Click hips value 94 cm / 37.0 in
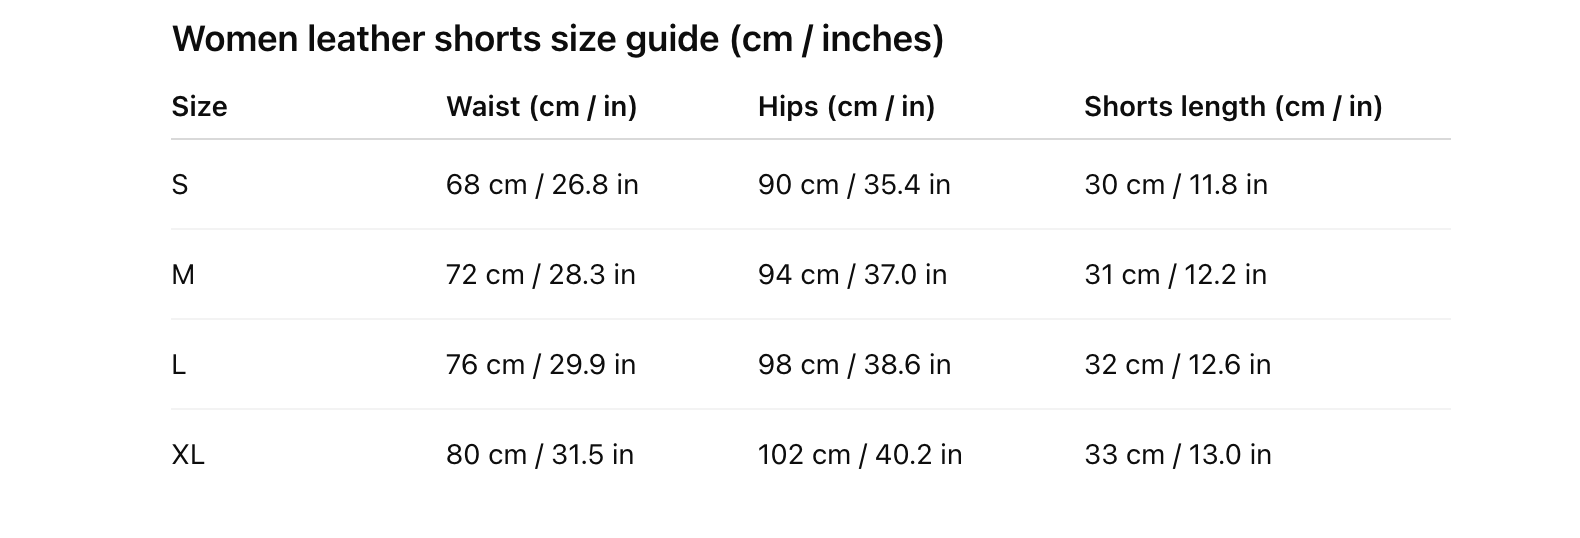 click(852, 275)
